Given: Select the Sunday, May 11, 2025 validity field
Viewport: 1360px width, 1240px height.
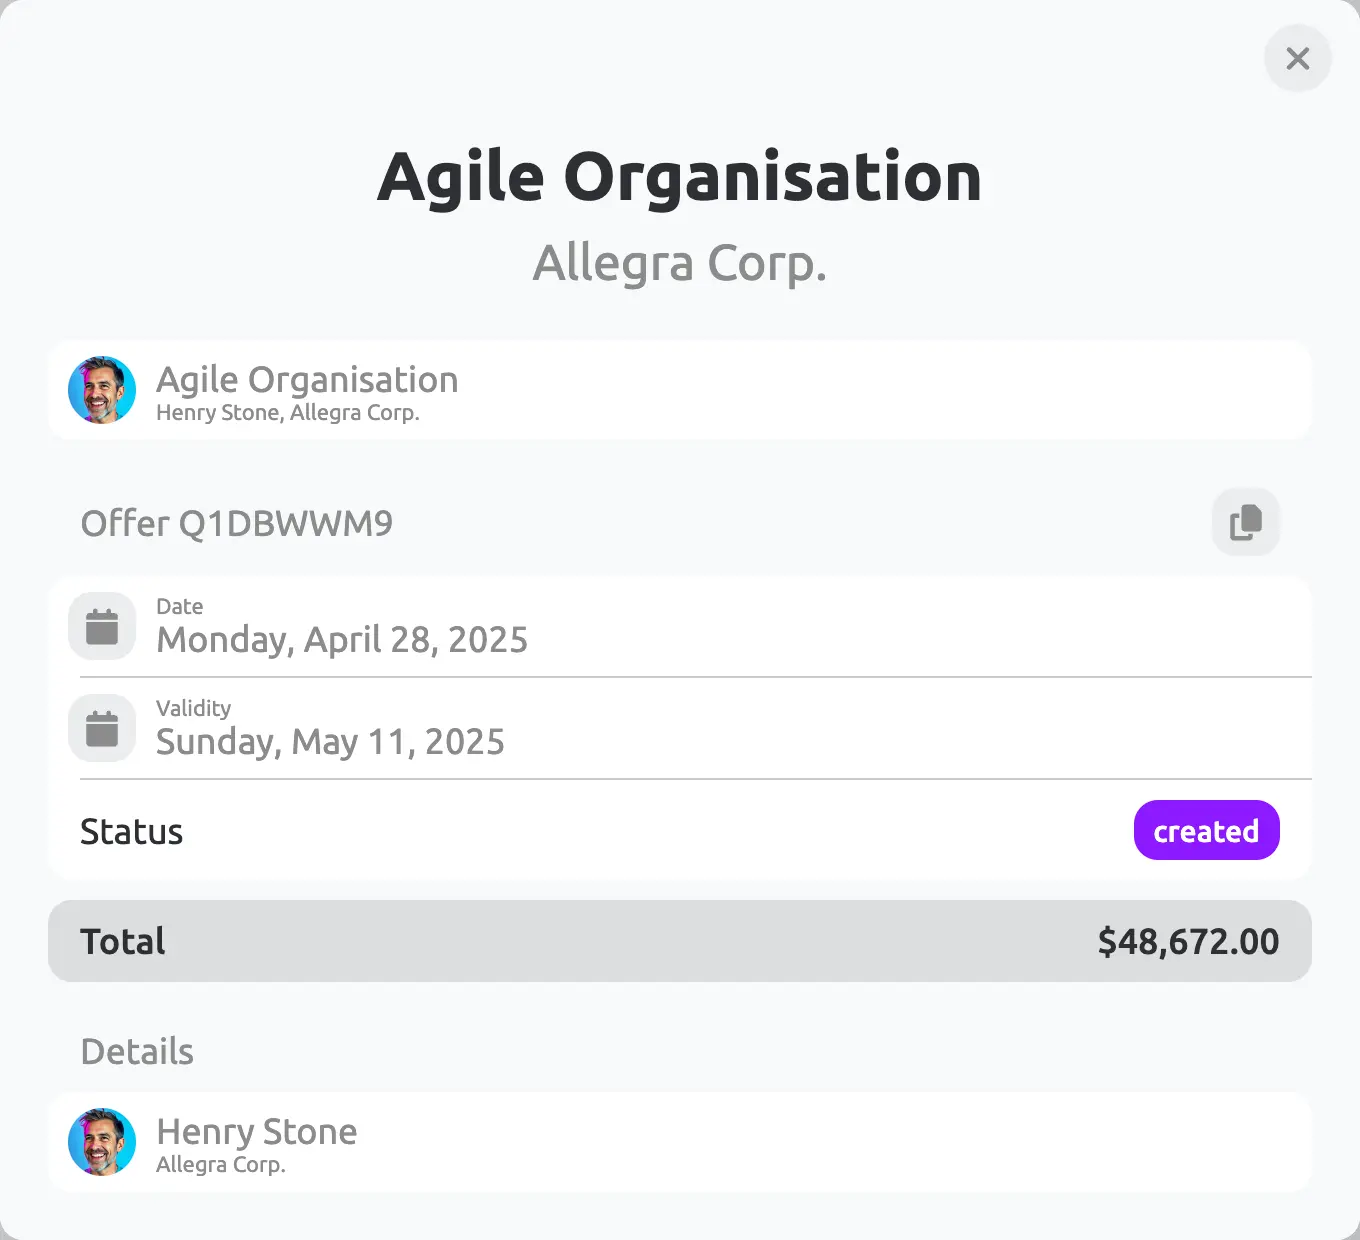Looking at the screenshot, I should [680, 728].
